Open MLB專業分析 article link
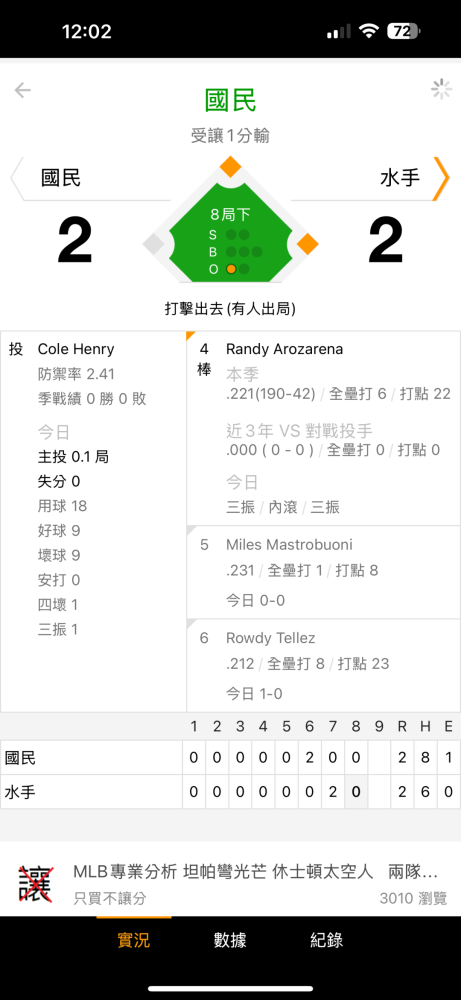461x1000 pixels. point(260,884)
